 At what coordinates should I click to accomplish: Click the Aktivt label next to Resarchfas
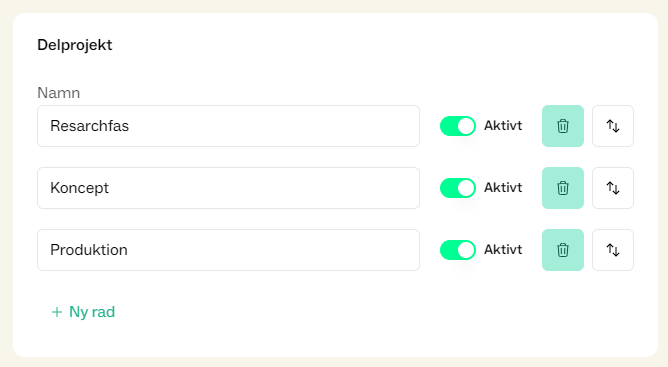[503, 126]
